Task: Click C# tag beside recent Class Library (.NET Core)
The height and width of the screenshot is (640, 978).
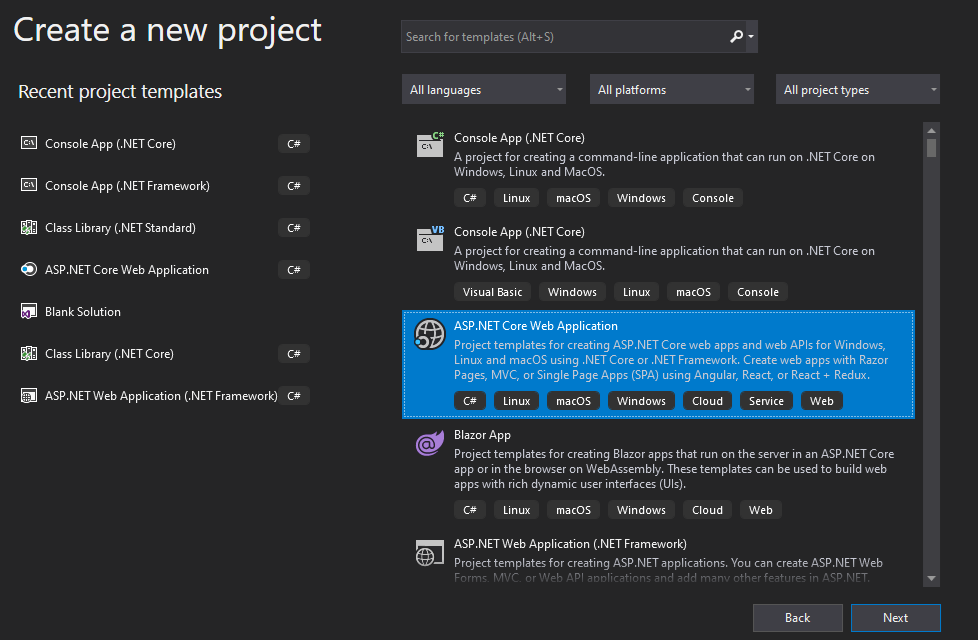Action: [294, 354]
